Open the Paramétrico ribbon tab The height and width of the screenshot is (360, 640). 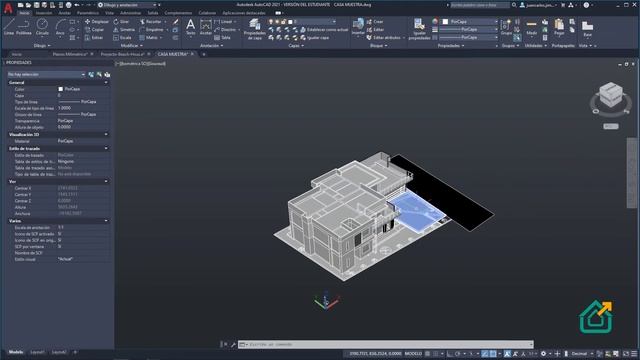[x=88, y=13]
